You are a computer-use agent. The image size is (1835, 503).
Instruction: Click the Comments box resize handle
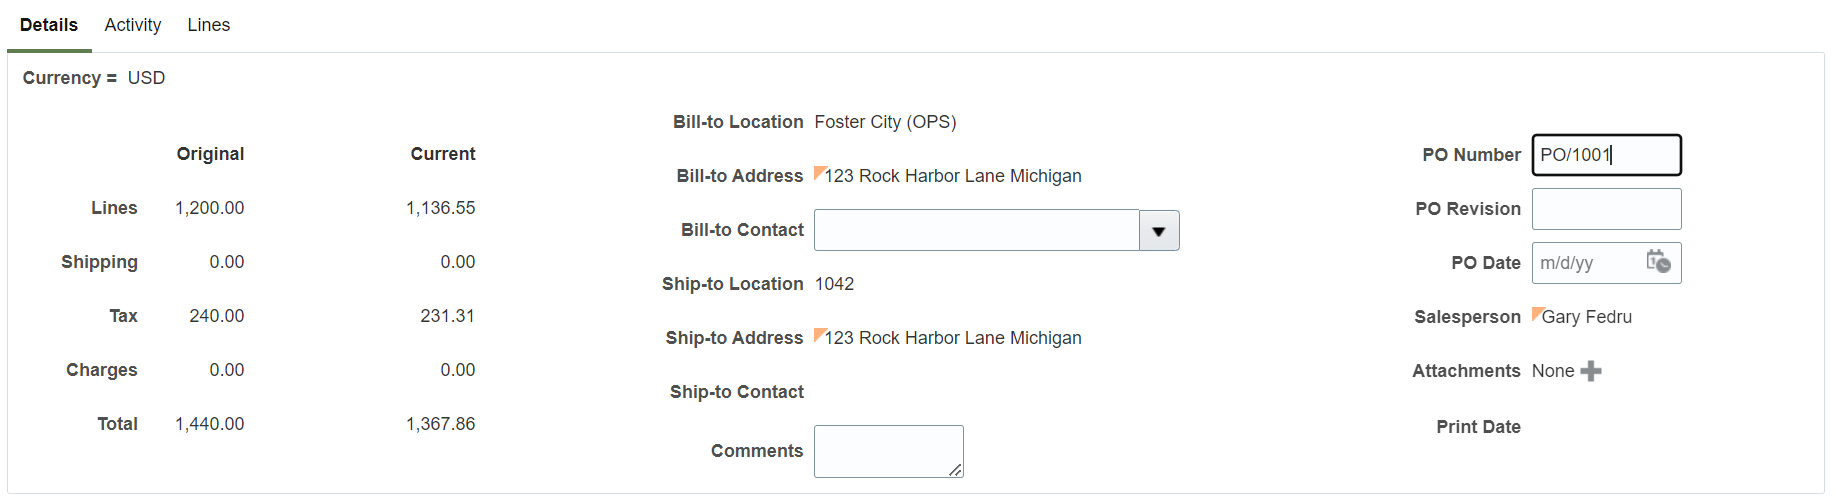956,470
